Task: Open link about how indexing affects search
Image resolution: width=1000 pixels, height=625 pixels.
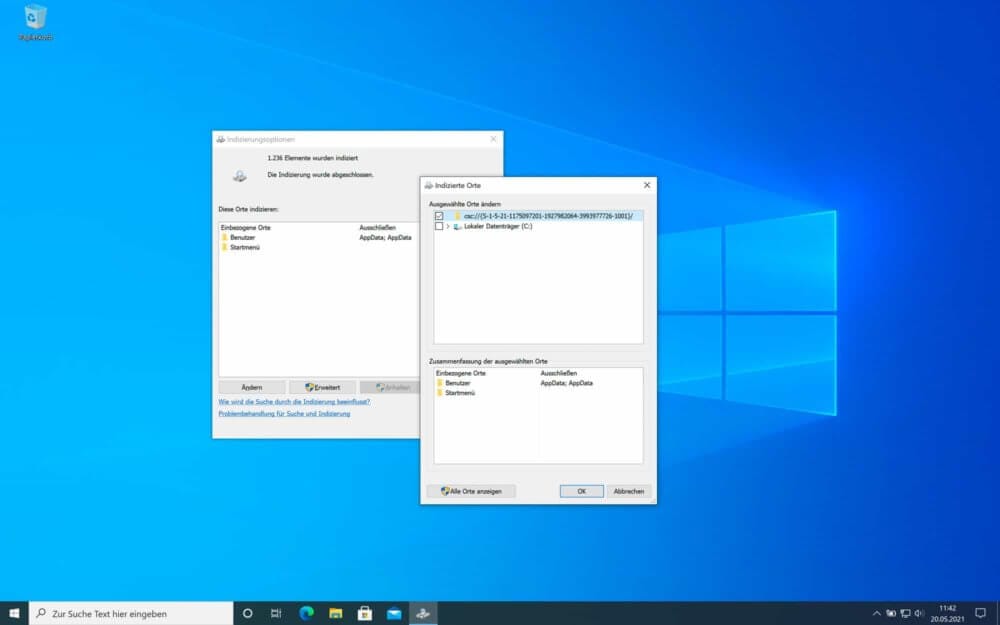Action: (x=294, y=402)
